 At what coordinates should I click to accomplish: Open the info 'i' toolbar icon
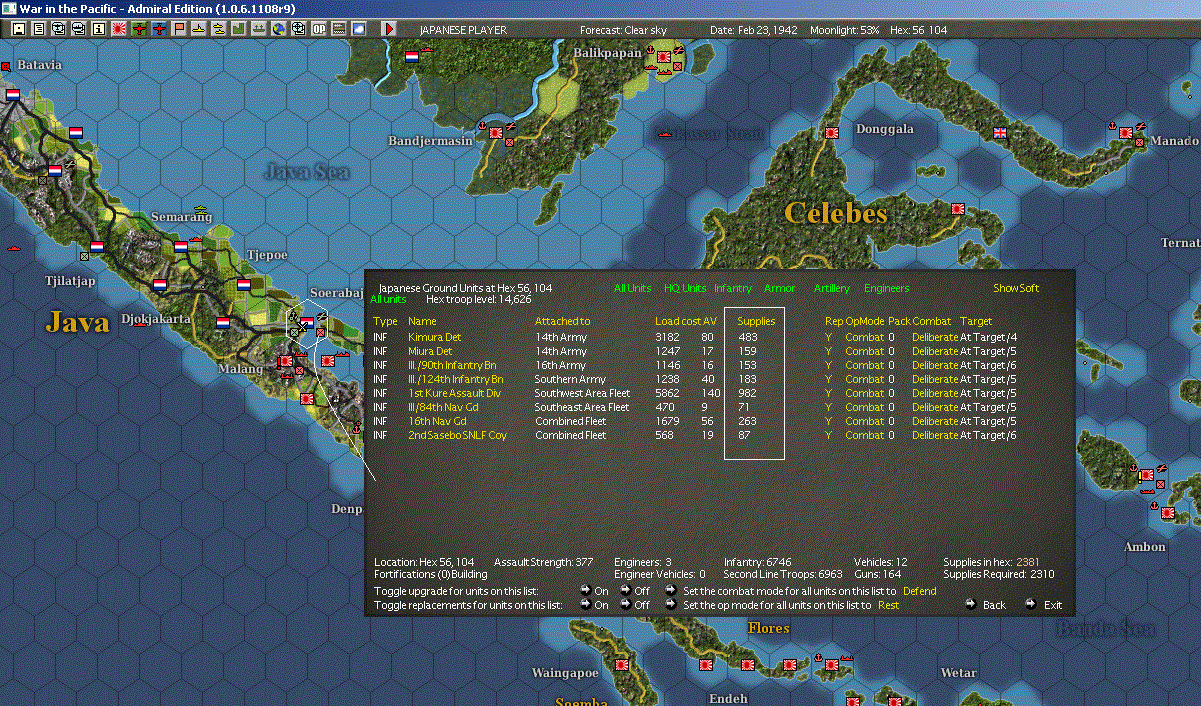point(98,29)
